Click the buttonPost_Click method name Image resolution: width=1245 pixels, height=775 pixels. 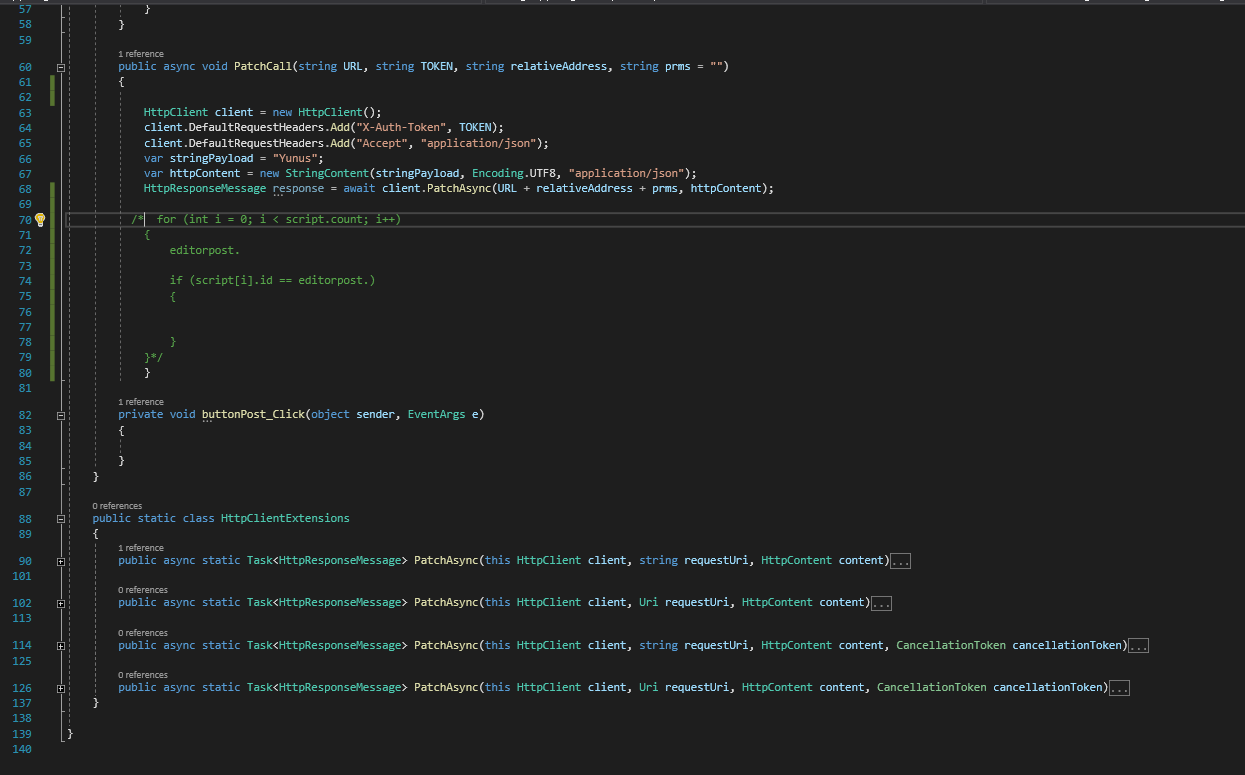(253, 415)
